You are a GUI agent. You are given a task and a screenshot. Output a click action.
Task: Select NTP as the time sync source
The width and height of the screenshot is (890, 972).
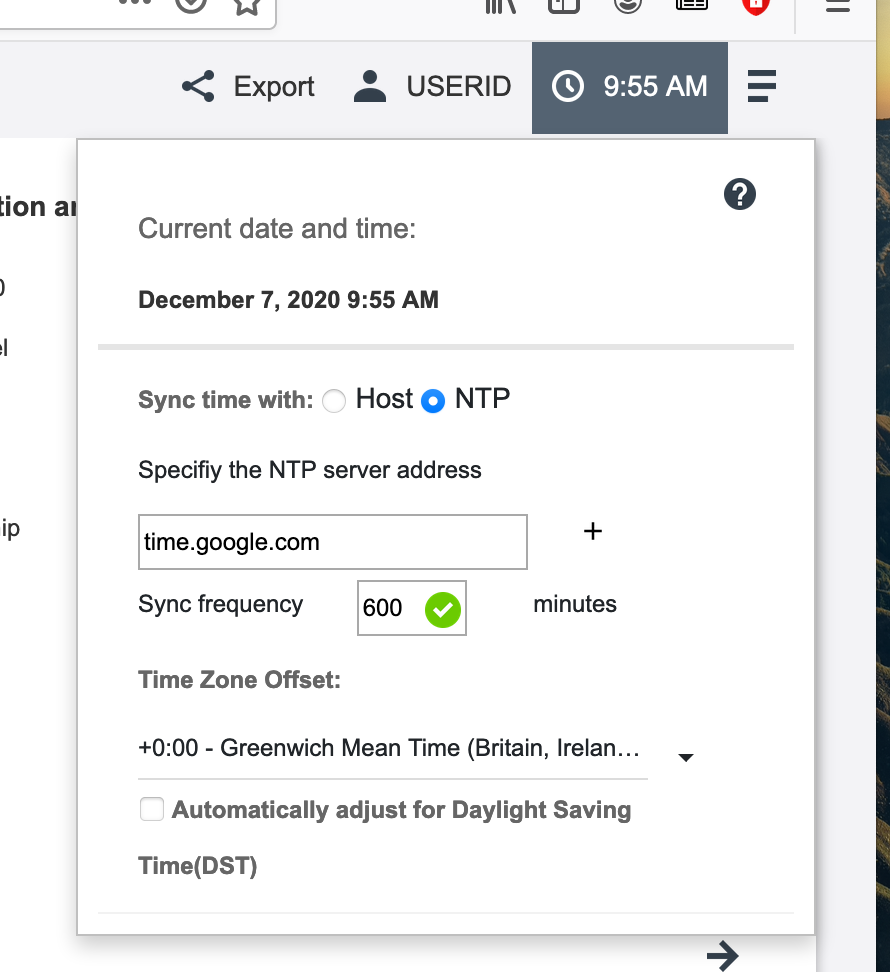[433, 401]
